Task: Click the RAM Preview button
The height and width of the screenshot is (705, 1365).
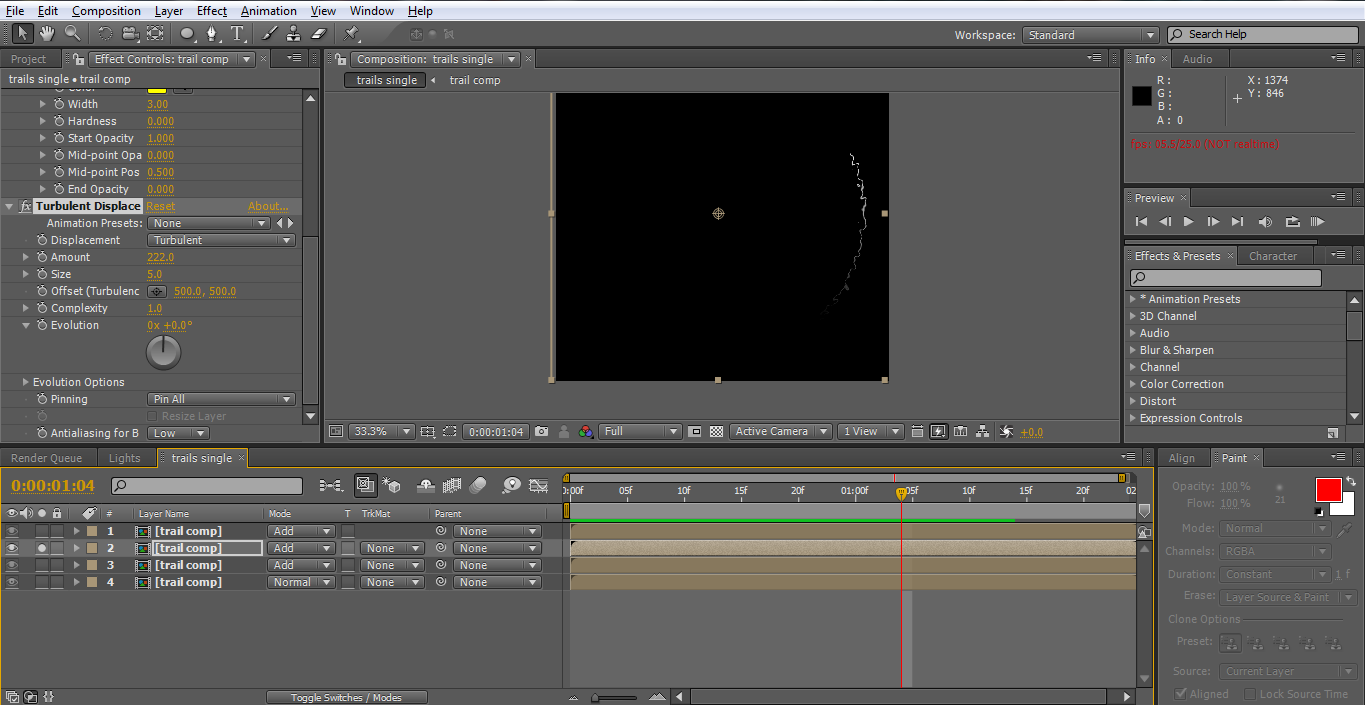Action: (1317, 222)
